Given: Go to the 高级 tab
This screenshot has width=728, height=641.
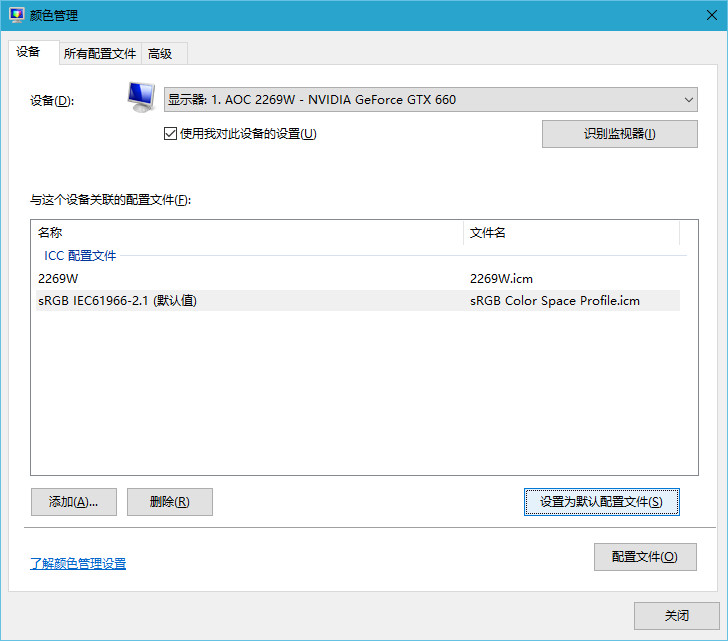Looking at the screenshot, I should coord(164,54).
